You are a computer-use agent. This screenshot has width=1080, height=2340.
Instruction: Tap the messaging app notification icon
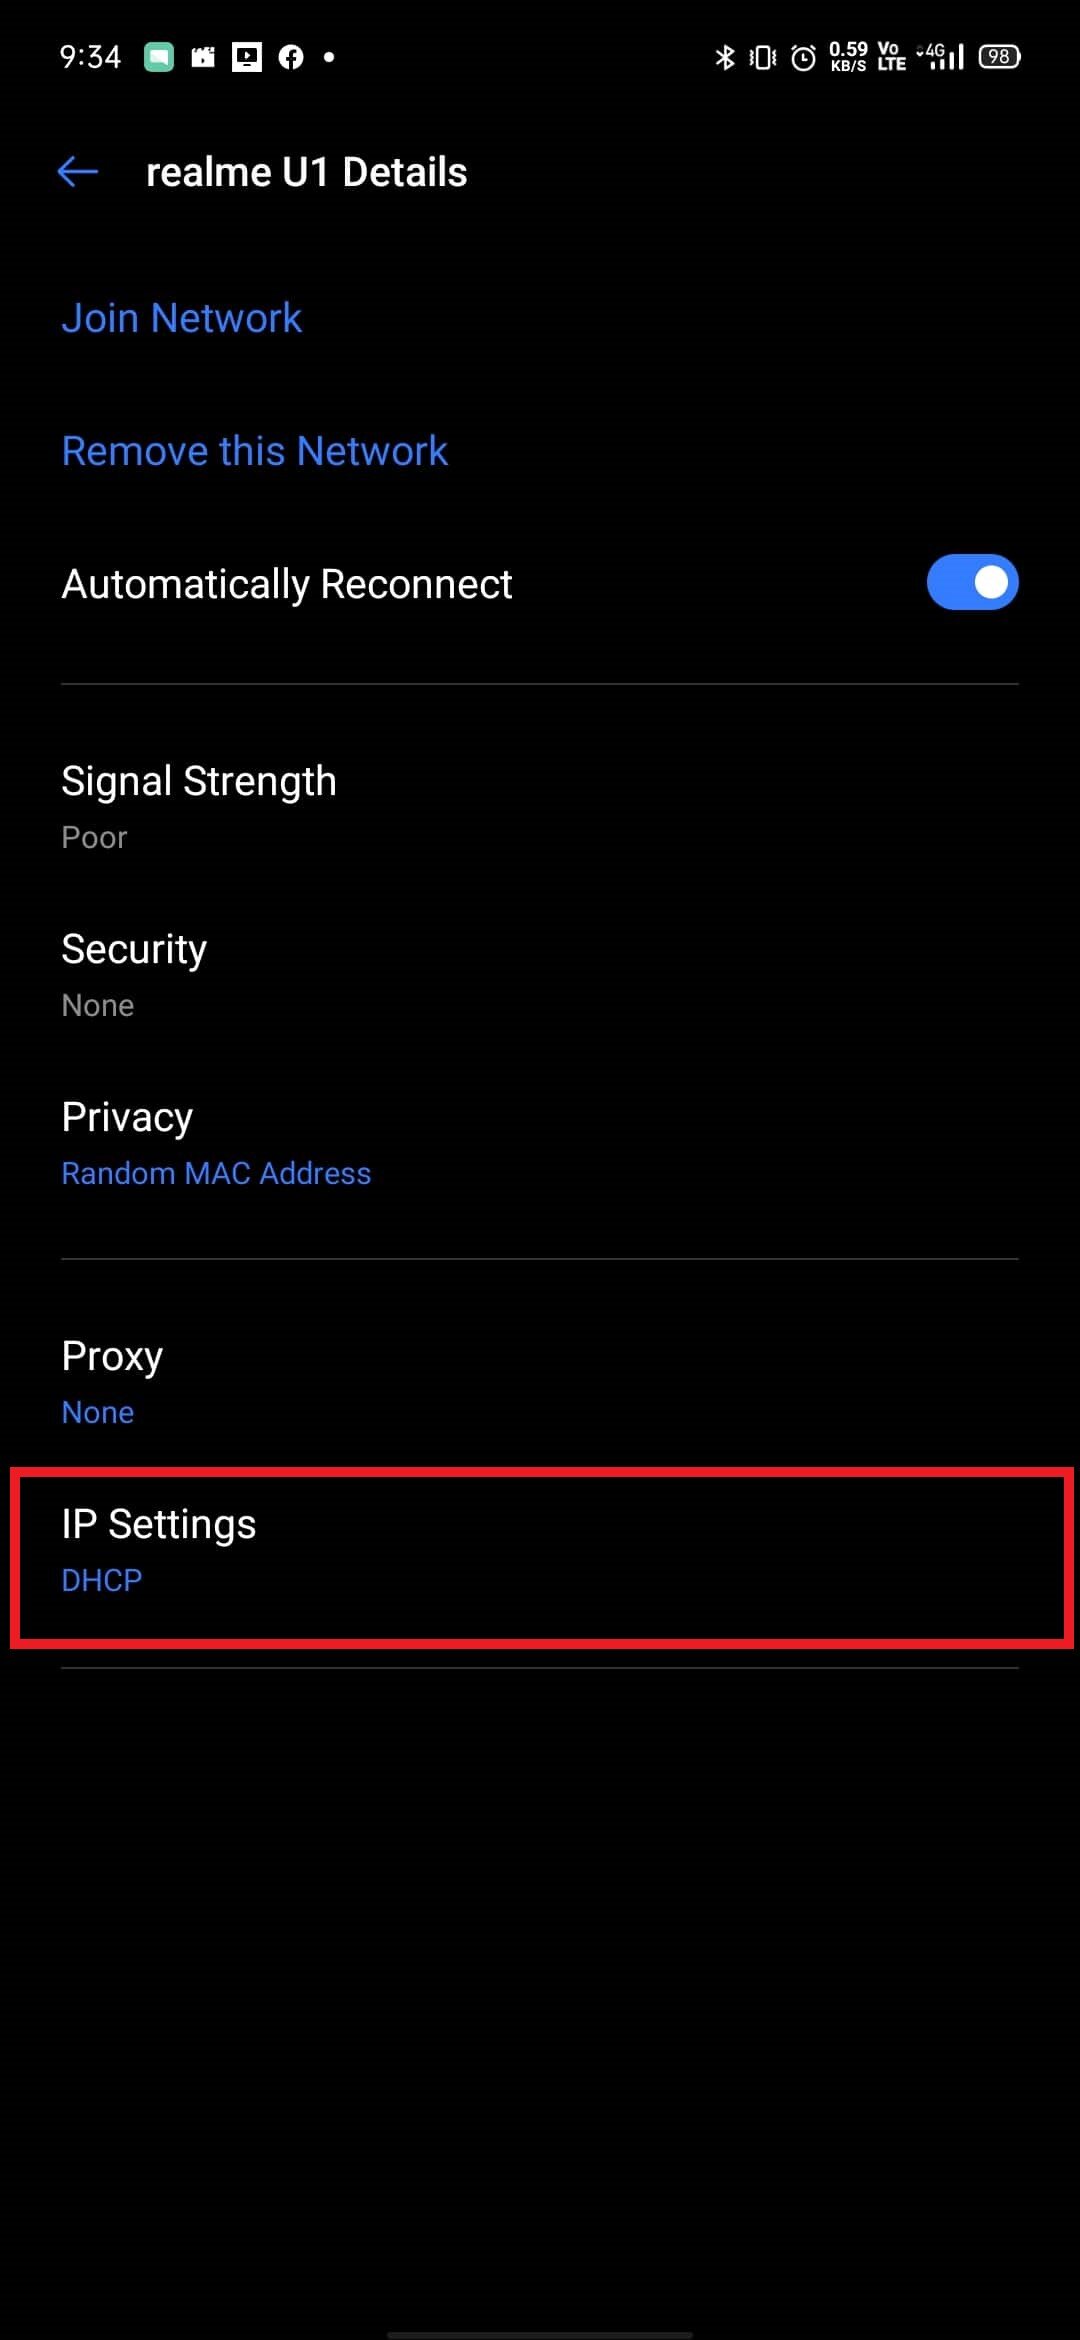160,57
